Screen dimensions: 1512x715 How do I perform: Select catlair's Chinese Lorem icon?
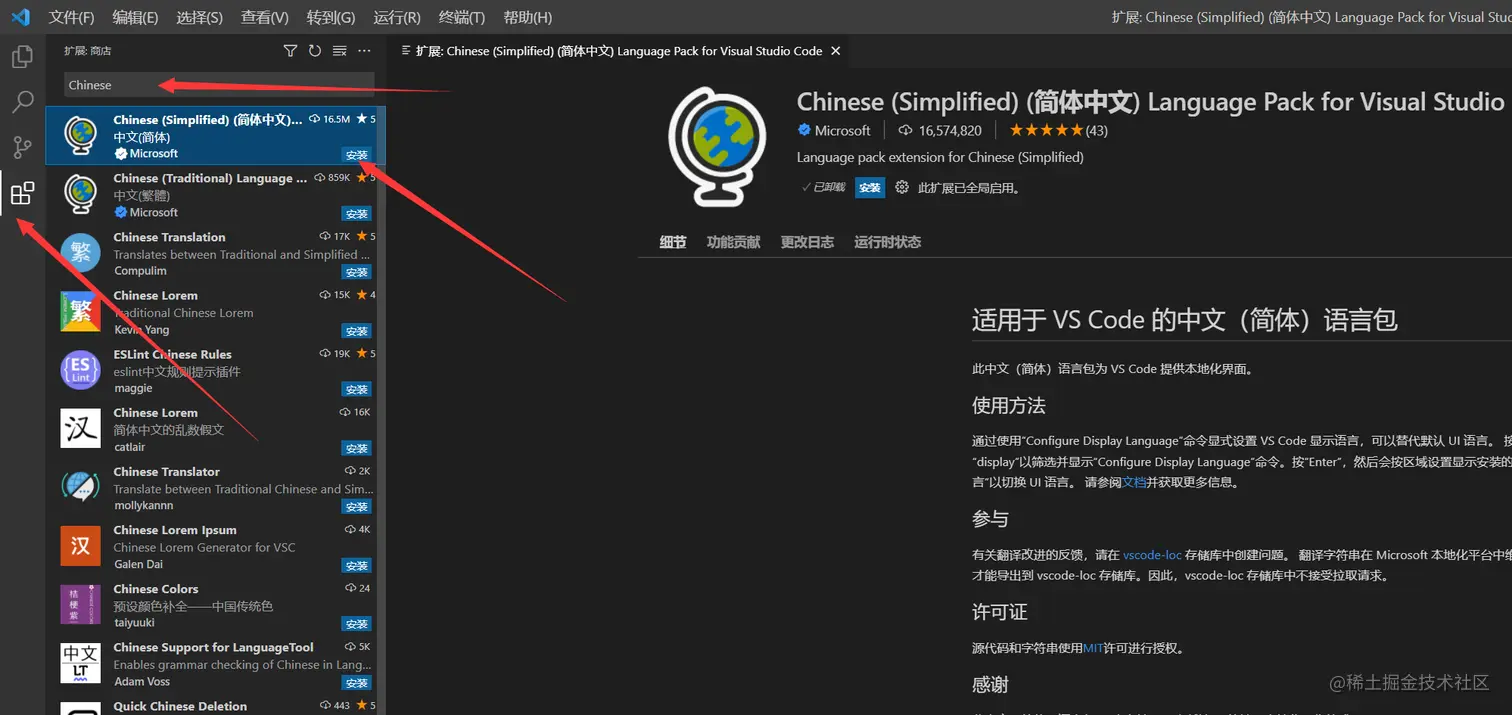[x=80, y=429]
